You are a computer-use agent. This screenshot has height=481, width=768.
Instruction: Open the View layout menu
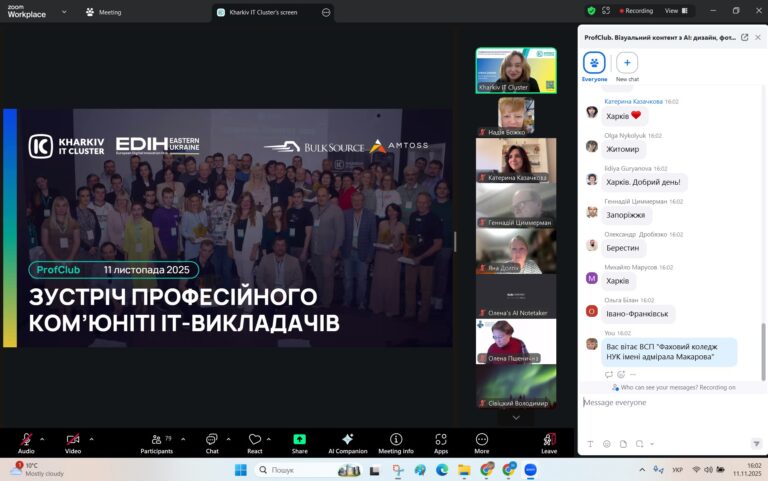pos(676,10)
